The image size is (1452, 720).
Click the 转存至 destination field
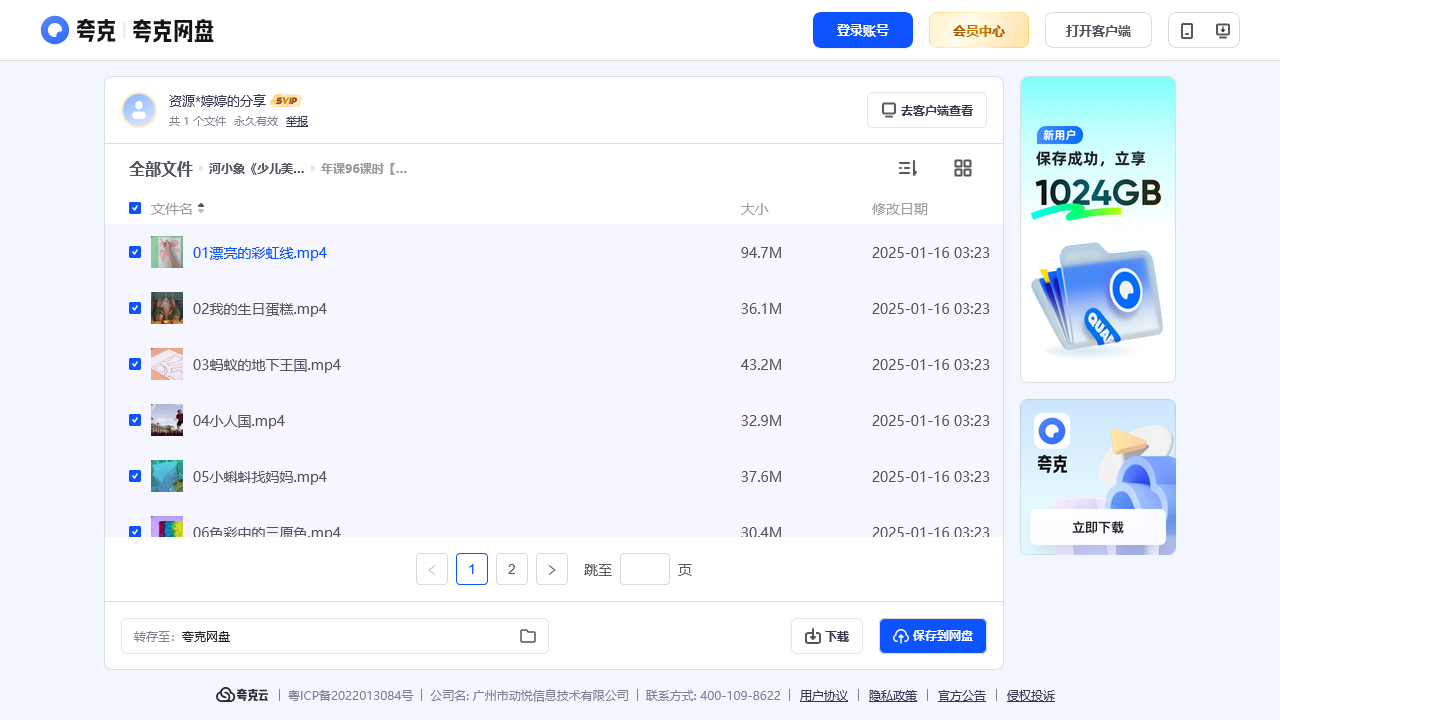pos(335,636)
